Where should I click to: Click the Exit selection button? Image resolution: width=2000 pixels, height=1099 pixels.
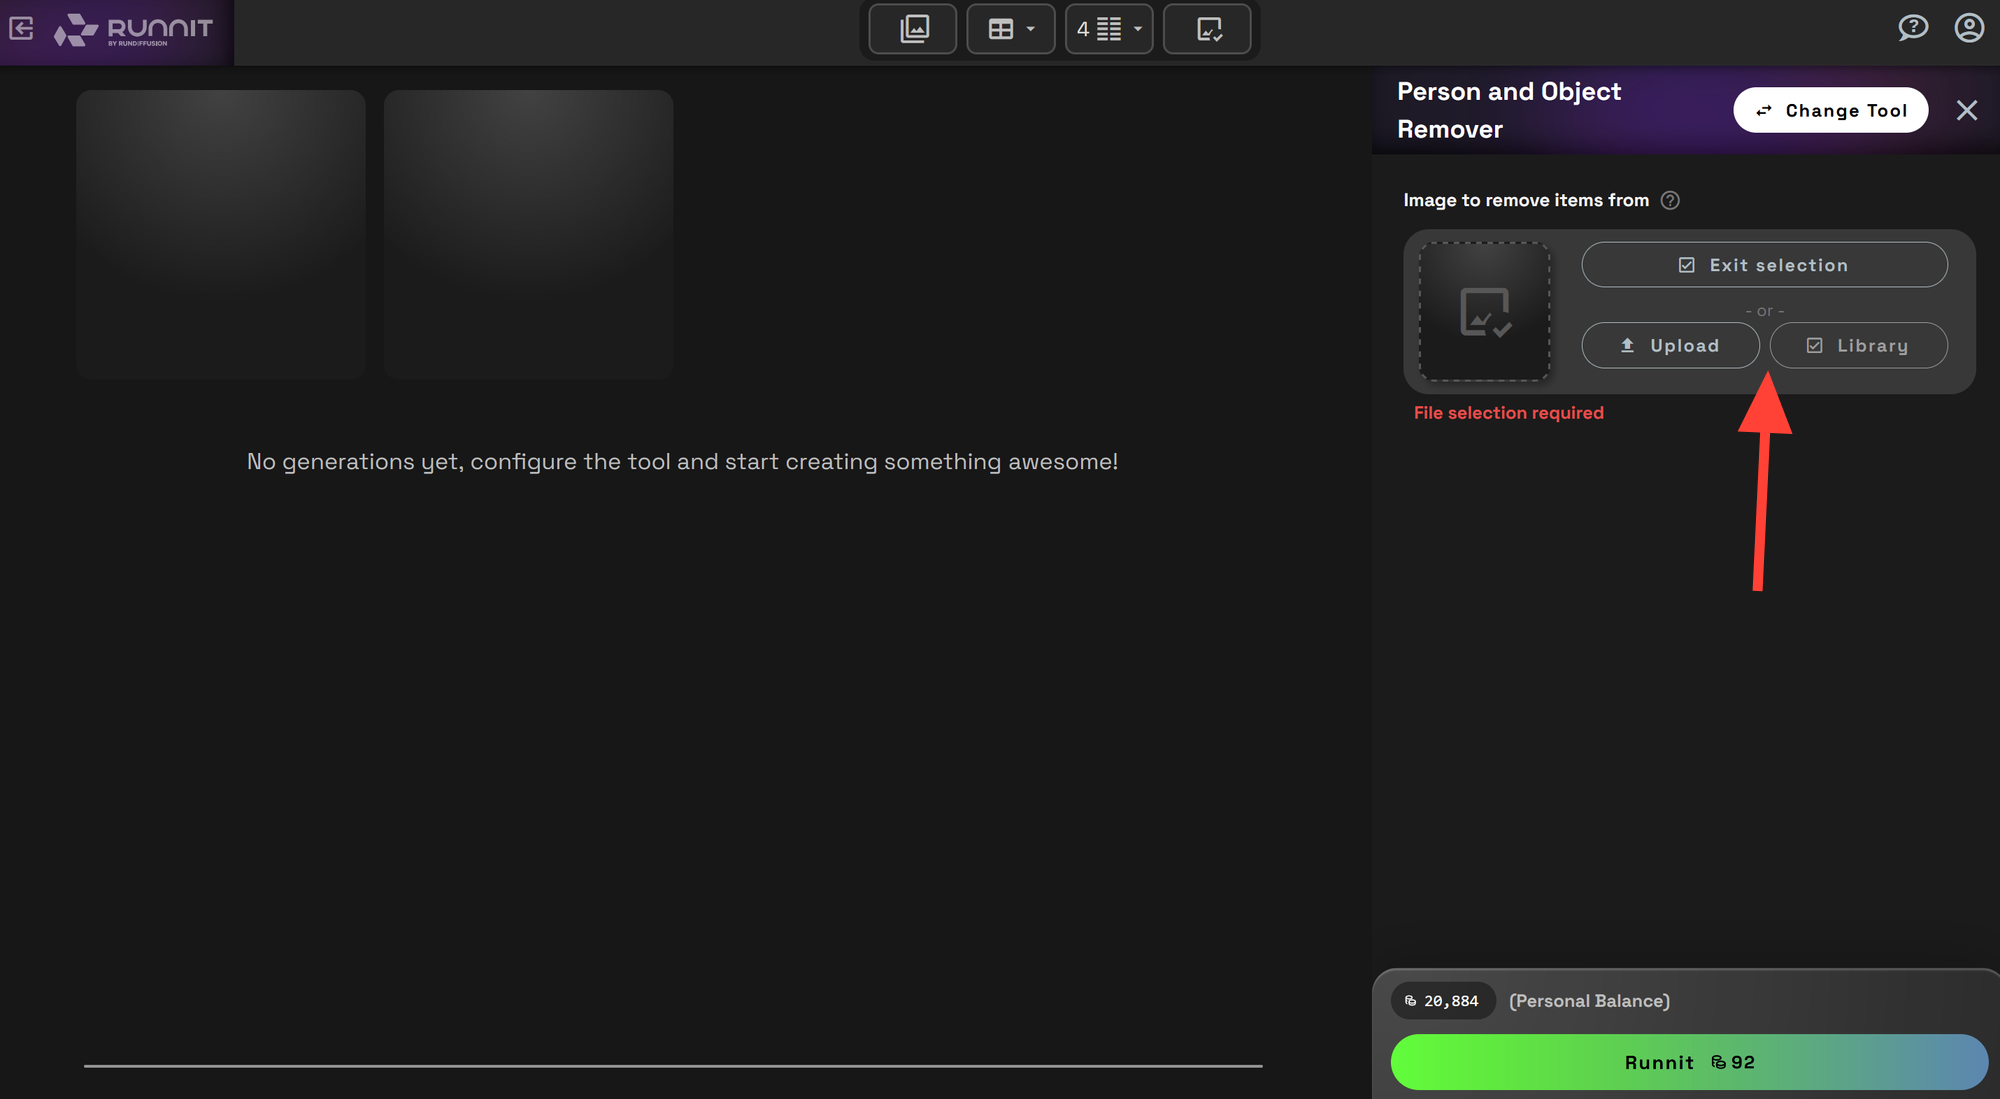tap(1764, 264)
